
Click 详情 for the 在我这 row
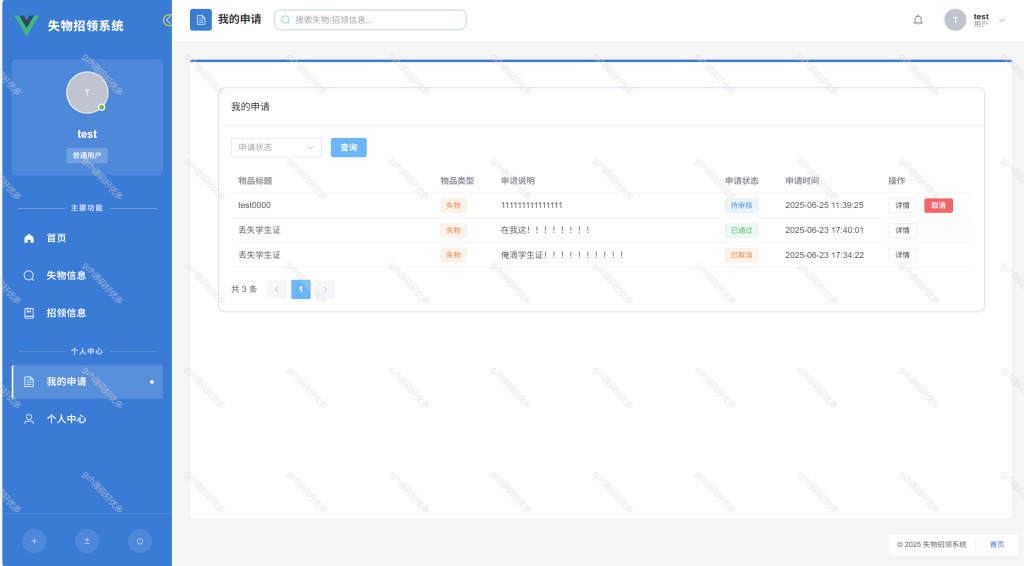[903, 230]
